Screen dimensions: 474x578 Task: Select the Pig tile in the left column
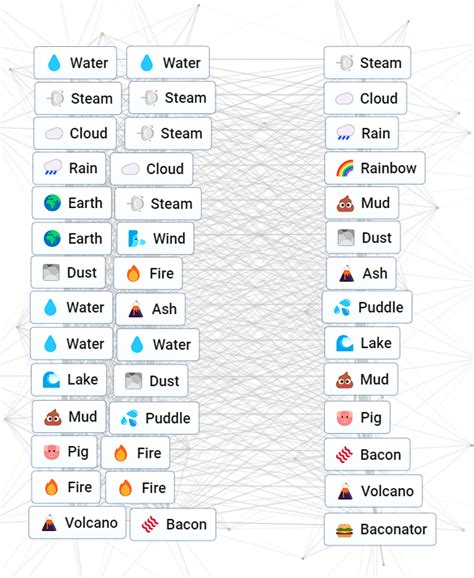click(64, 452)
